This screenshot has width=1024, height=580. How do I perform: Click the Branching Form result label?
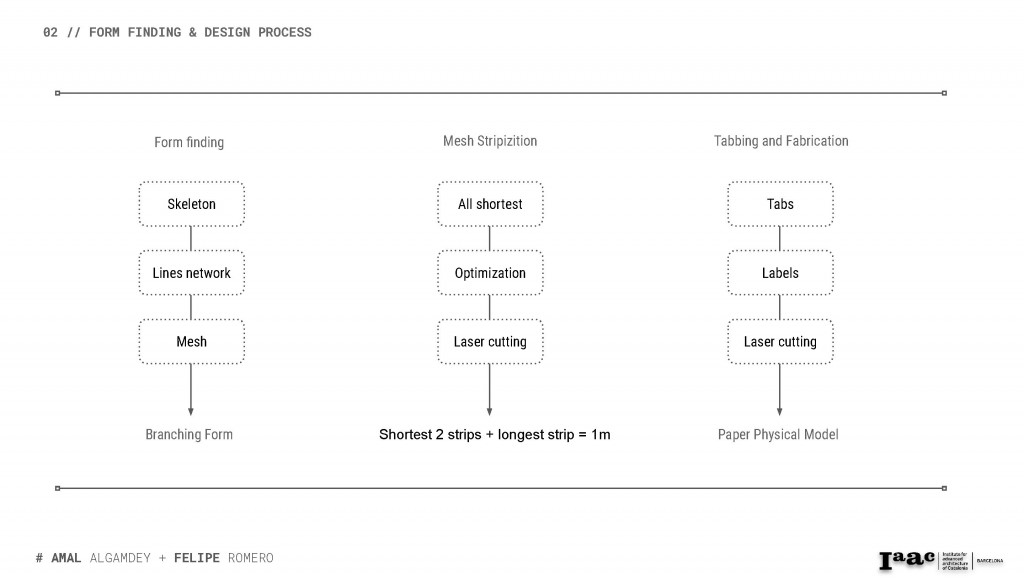[x=189, y=434]
